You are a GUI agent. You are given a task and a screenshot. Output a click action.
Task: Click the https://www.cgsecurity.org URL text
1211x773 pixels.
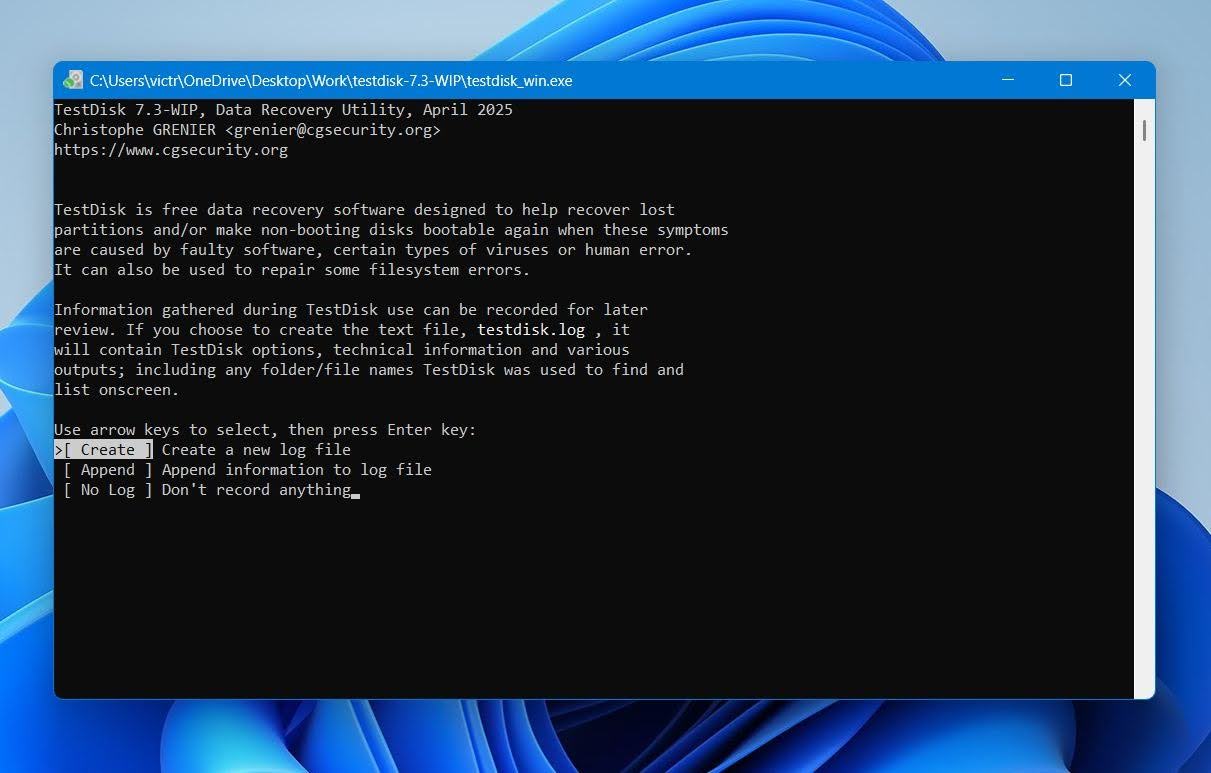pos(171,150)
